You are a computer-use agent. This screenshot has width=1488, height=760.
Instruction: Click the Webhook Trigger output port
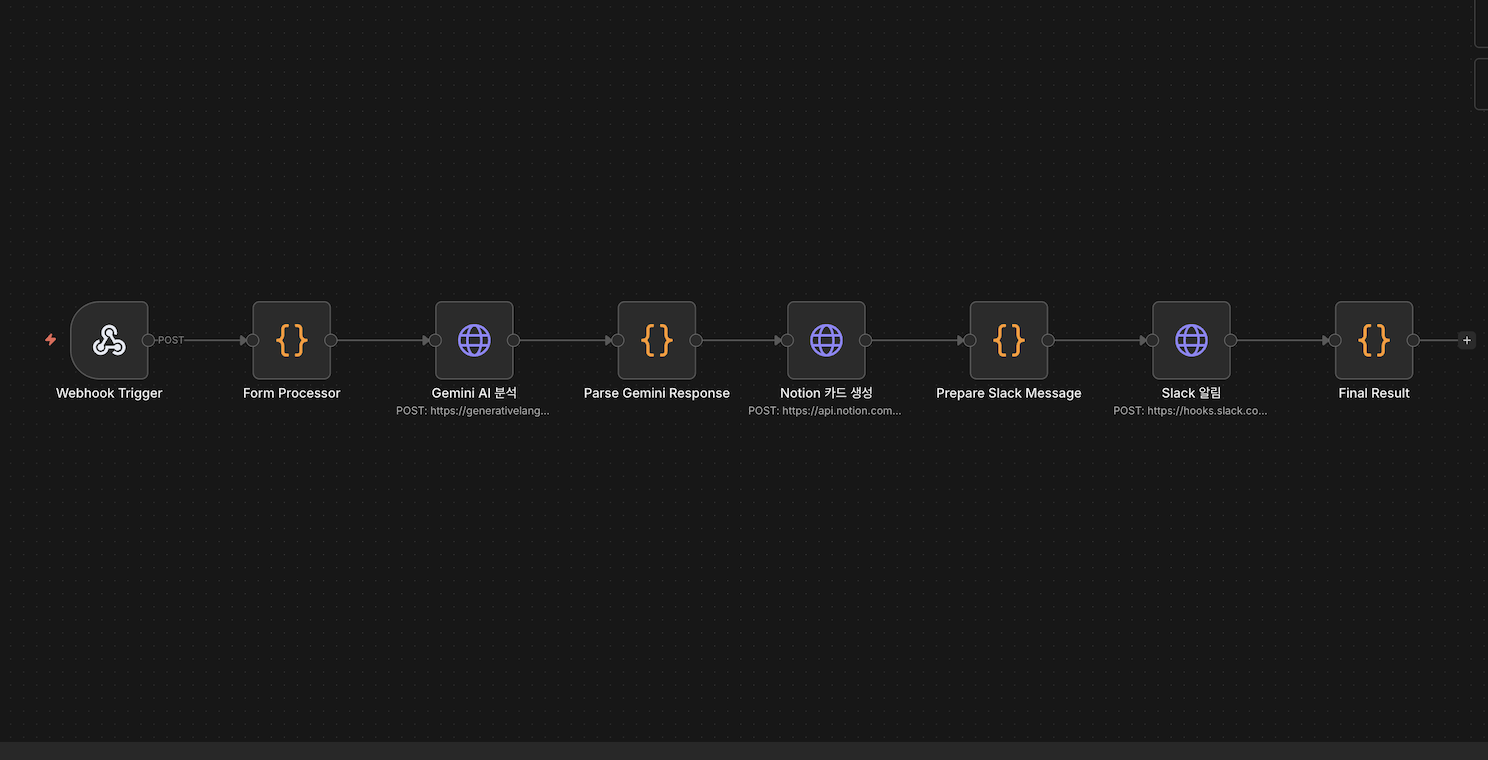coord(148,340)
